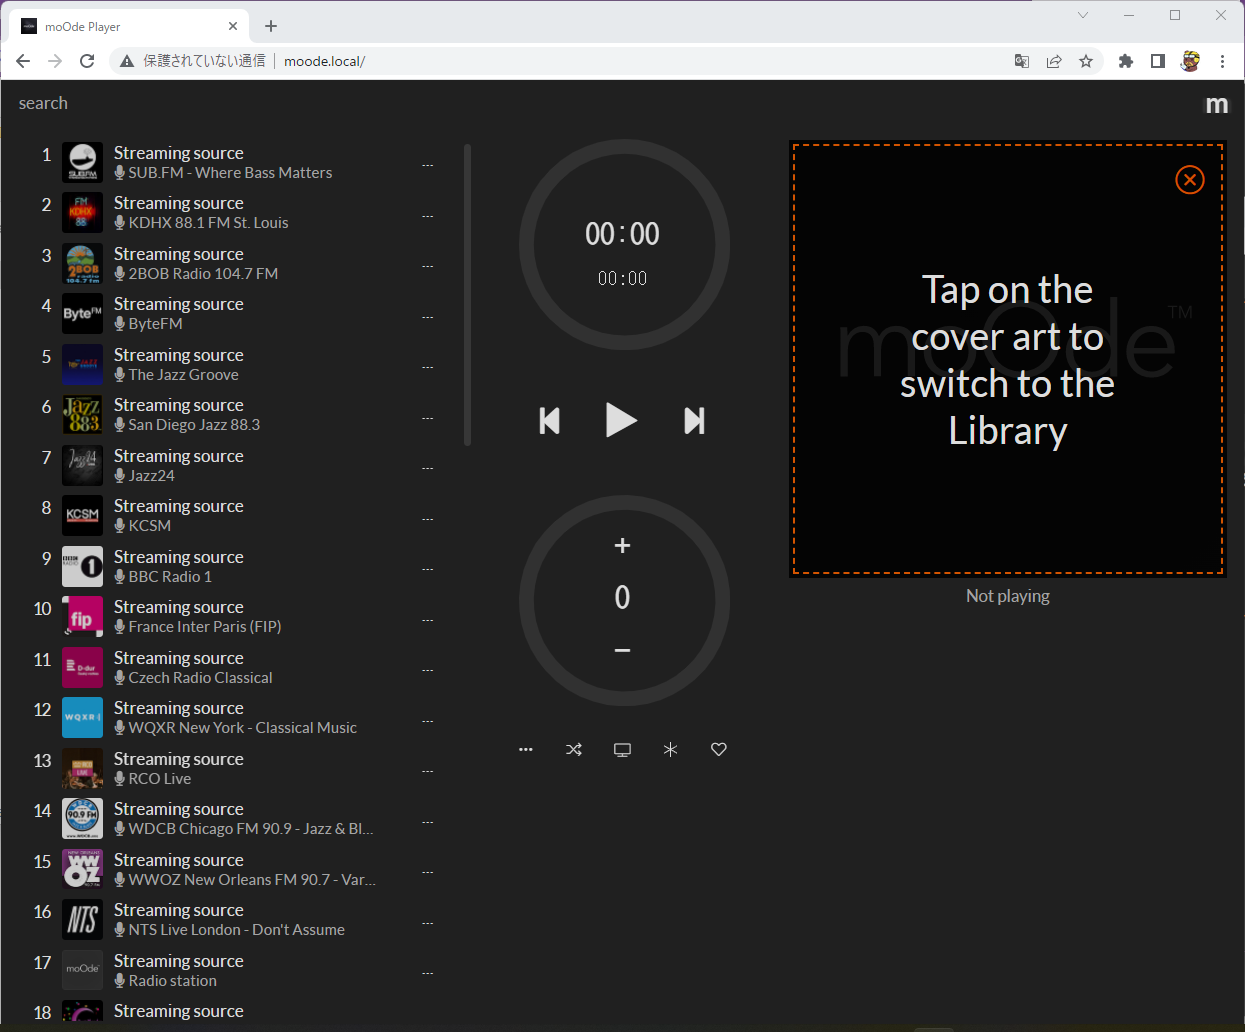Viewport: 1245px width, 1032px height.
Task: Click the WWOZ station logo
Action: (82, 869)
